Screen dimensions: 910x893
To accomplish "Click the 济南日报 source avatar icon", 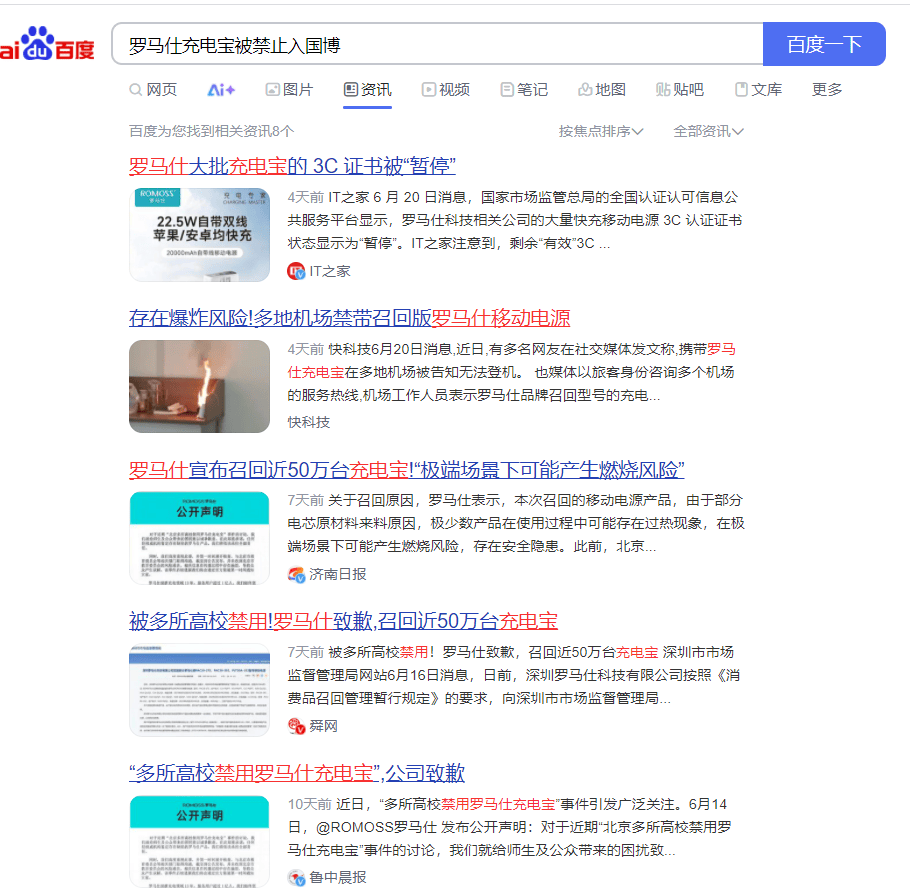I will (296, 574).
